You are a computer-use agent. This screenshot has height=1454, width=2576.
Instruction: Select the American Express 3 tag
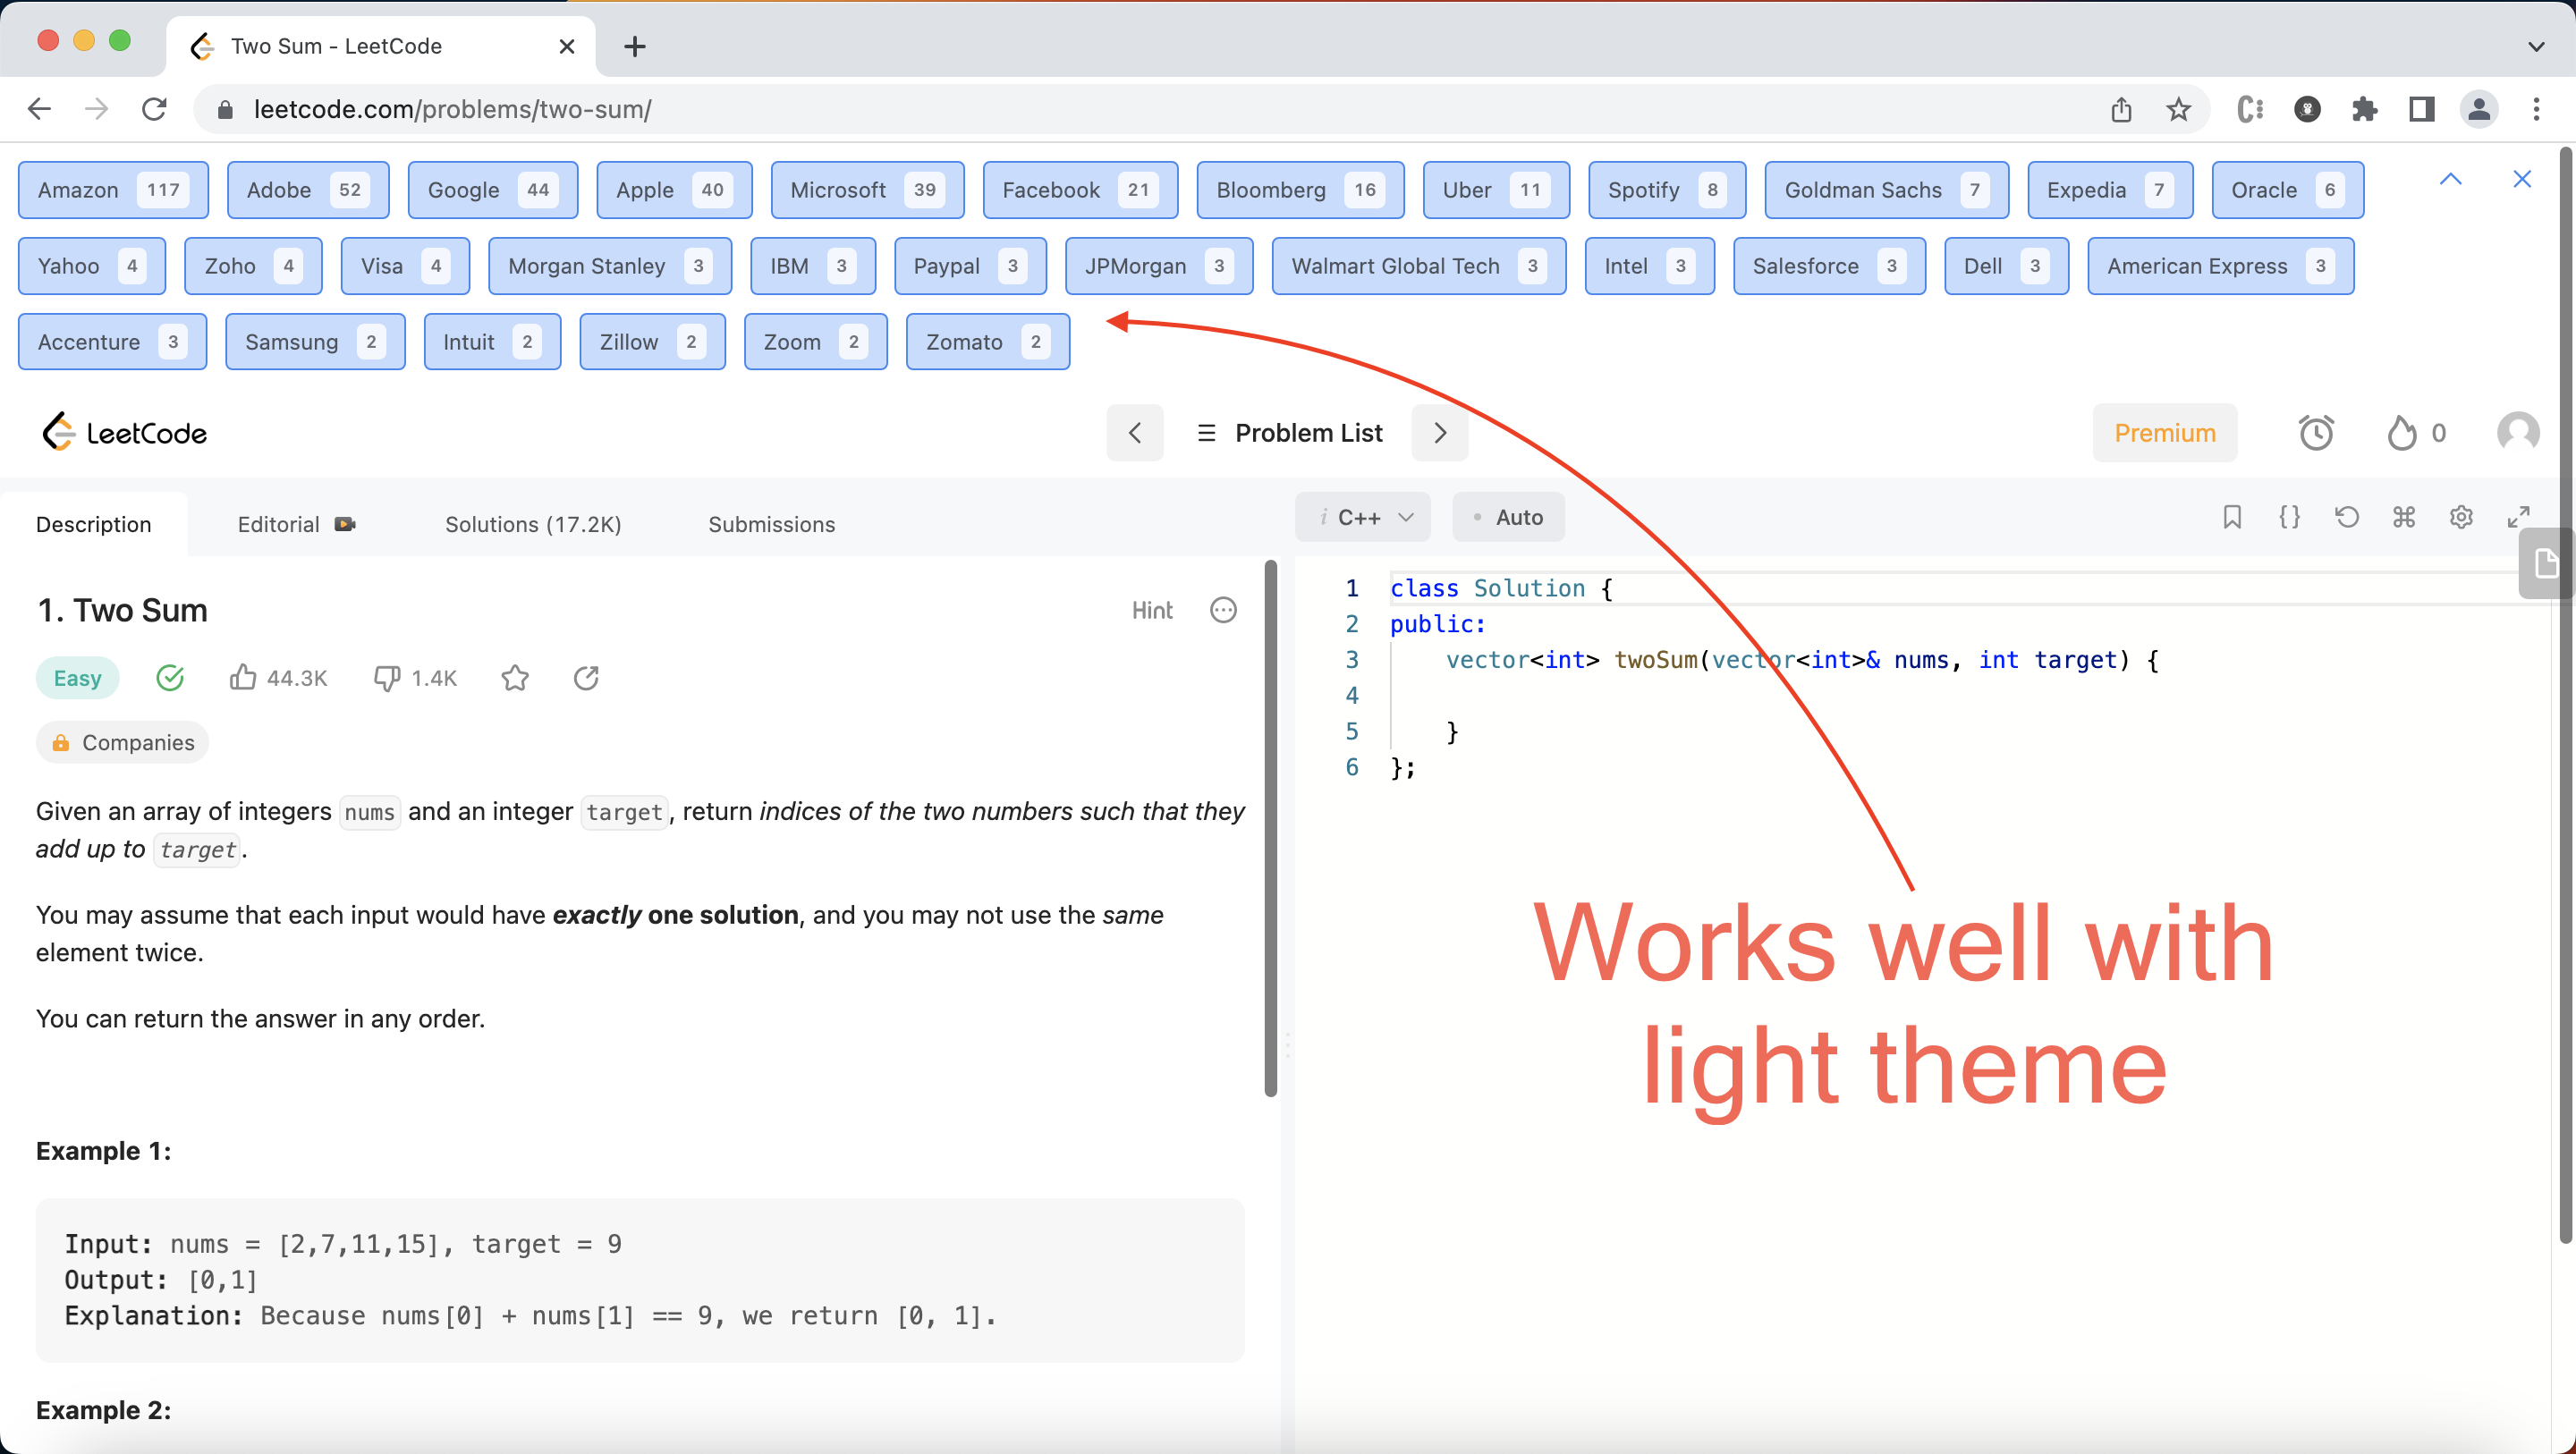click(x=2221, y=265)
